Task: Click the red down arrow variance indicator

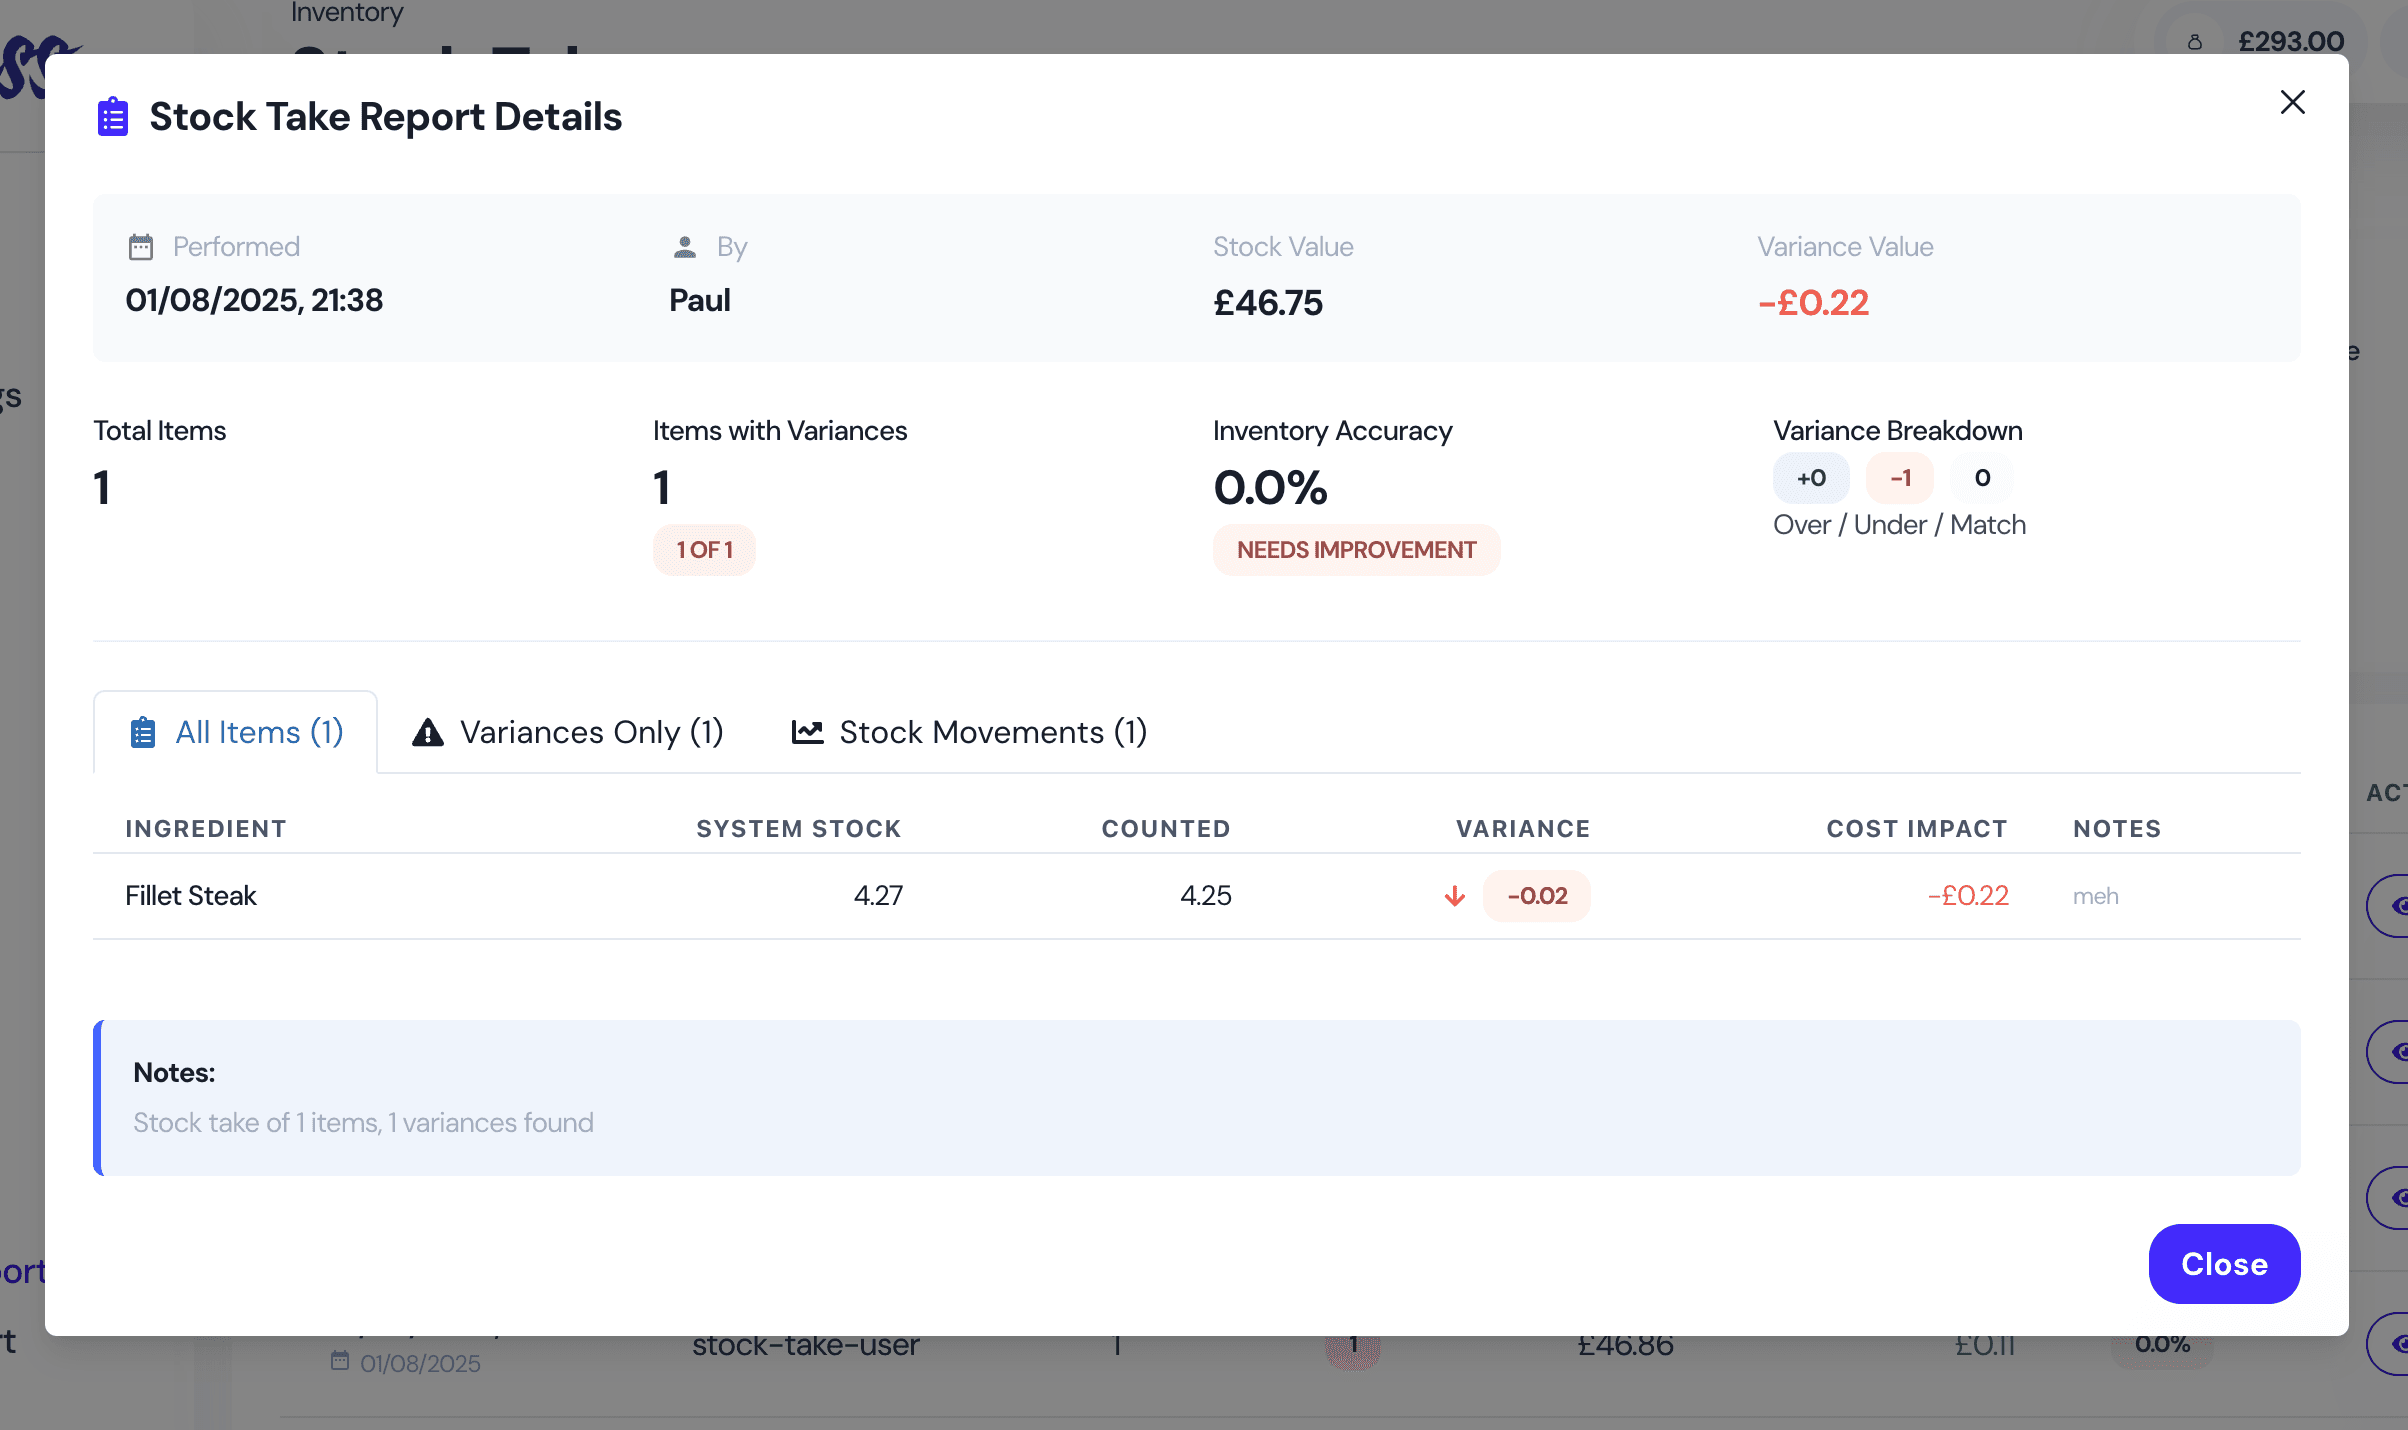Action: pyautogui.click(x=1455, y=897)
